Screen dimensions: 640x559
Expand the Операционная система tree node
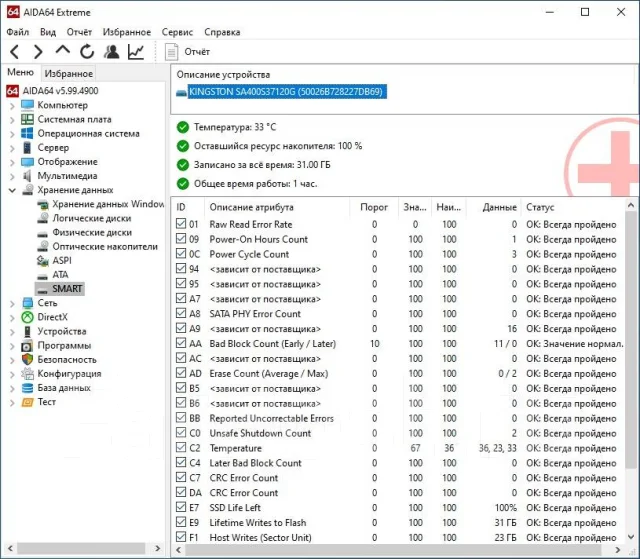(12, 134)
